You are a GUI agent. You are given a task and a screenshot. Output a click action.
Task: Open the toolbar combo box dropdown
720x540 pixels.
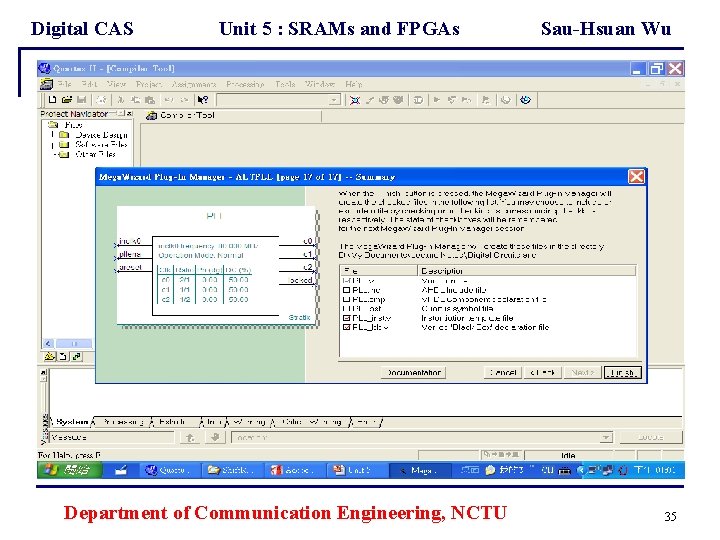coord(335,100)
